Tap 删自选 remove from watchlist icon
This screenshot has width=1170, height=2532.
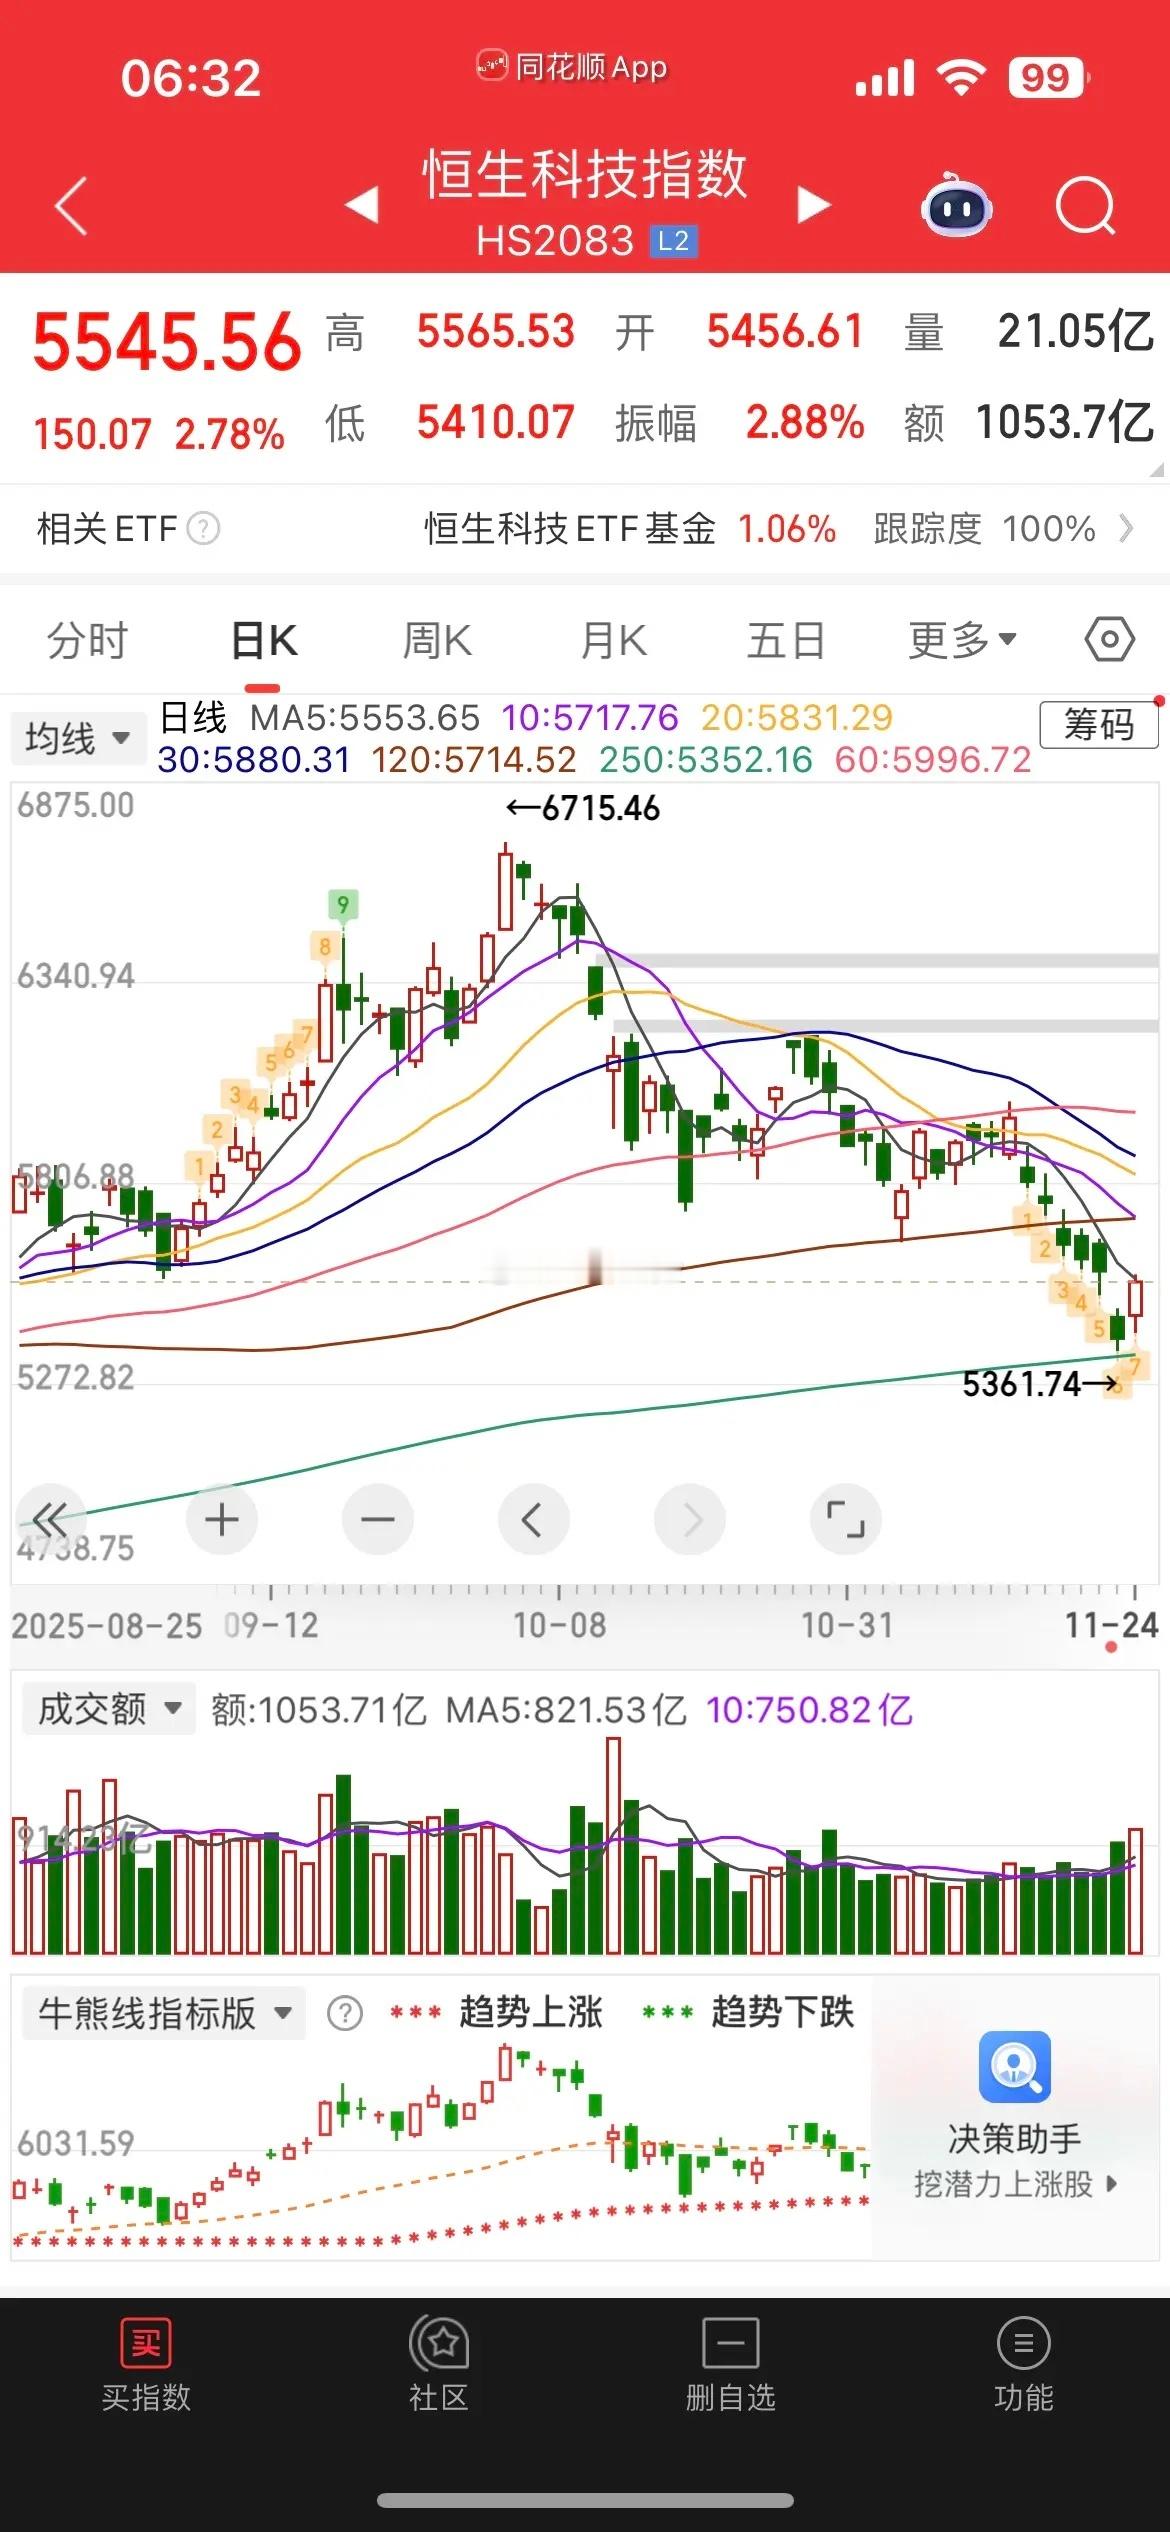(x=731, y=2343)
